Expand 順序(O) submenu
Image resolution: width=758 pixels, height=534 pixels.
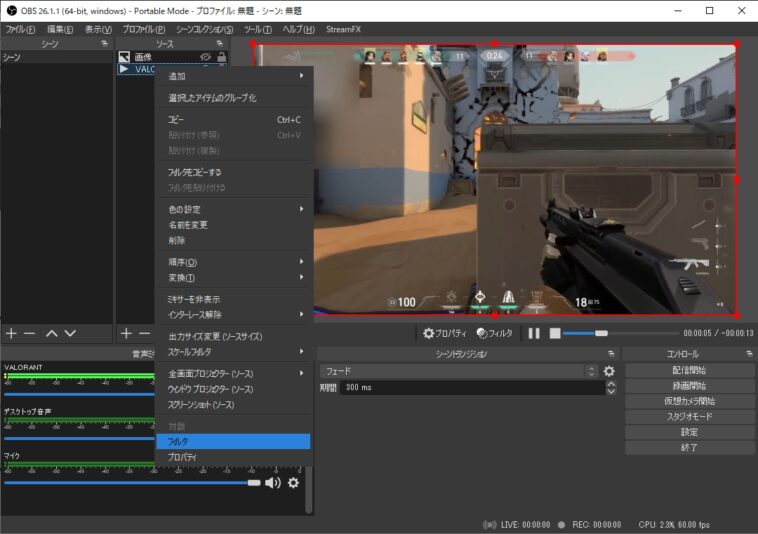(x=233, y=262)
